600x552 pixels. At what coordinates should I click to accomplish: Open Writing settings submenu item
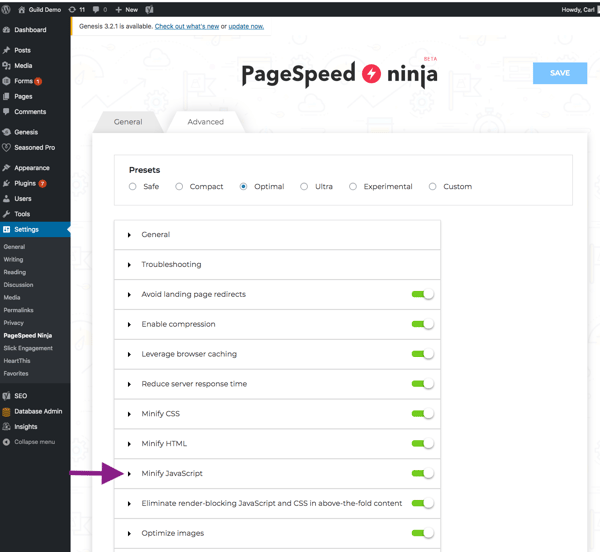pyautogui.click(x=13, y=259)
